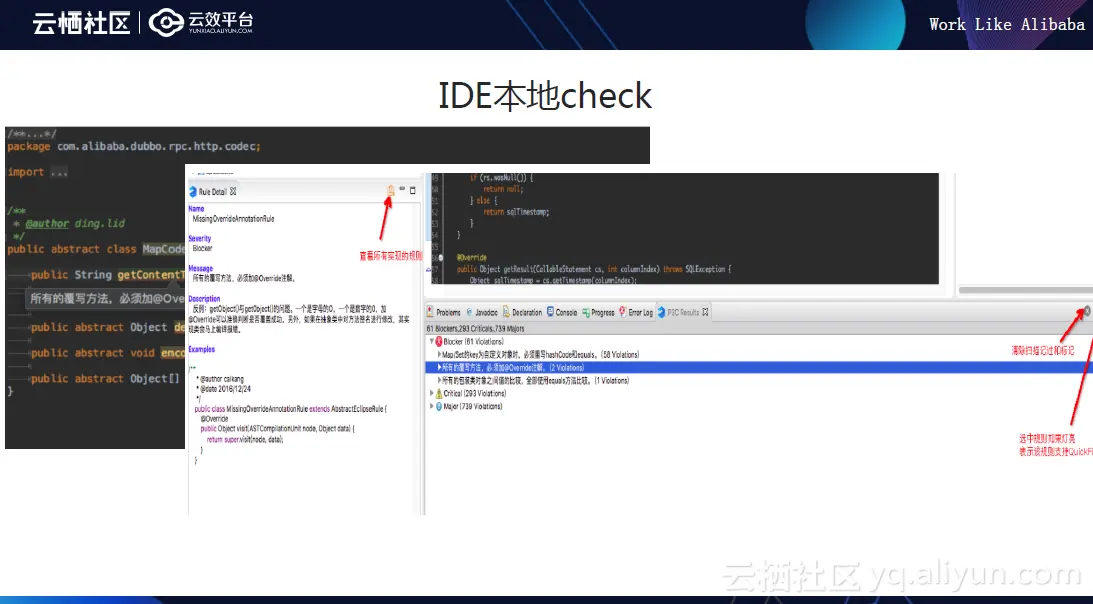Click the 'Name' heading in Rule Detail

[196, 209]
